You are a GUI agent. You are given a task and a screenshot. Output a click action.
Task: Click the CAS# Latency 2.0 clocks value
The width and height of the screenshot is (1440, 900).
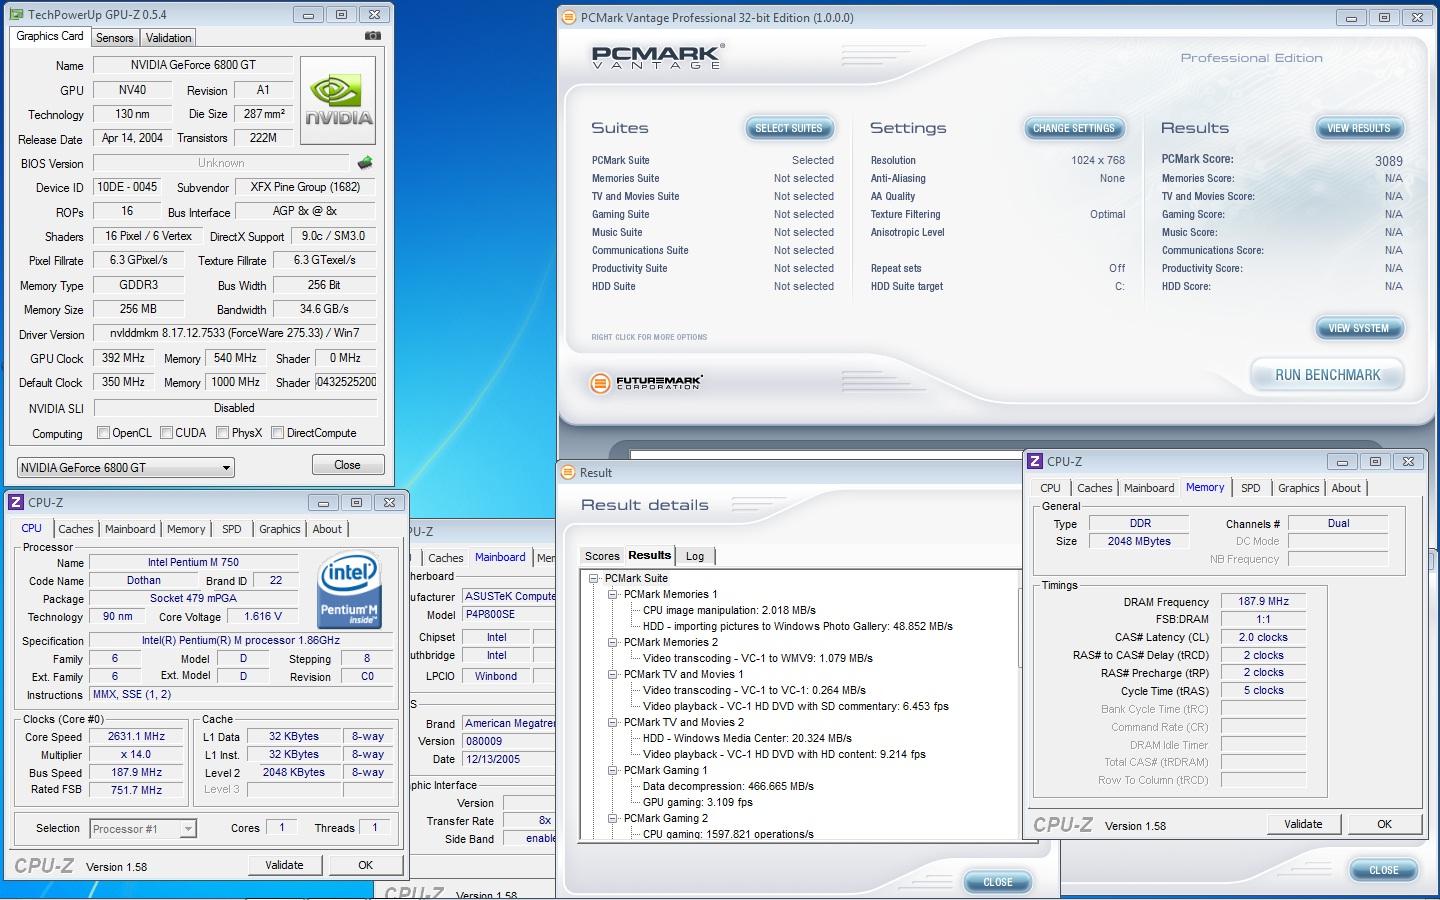1263,637
